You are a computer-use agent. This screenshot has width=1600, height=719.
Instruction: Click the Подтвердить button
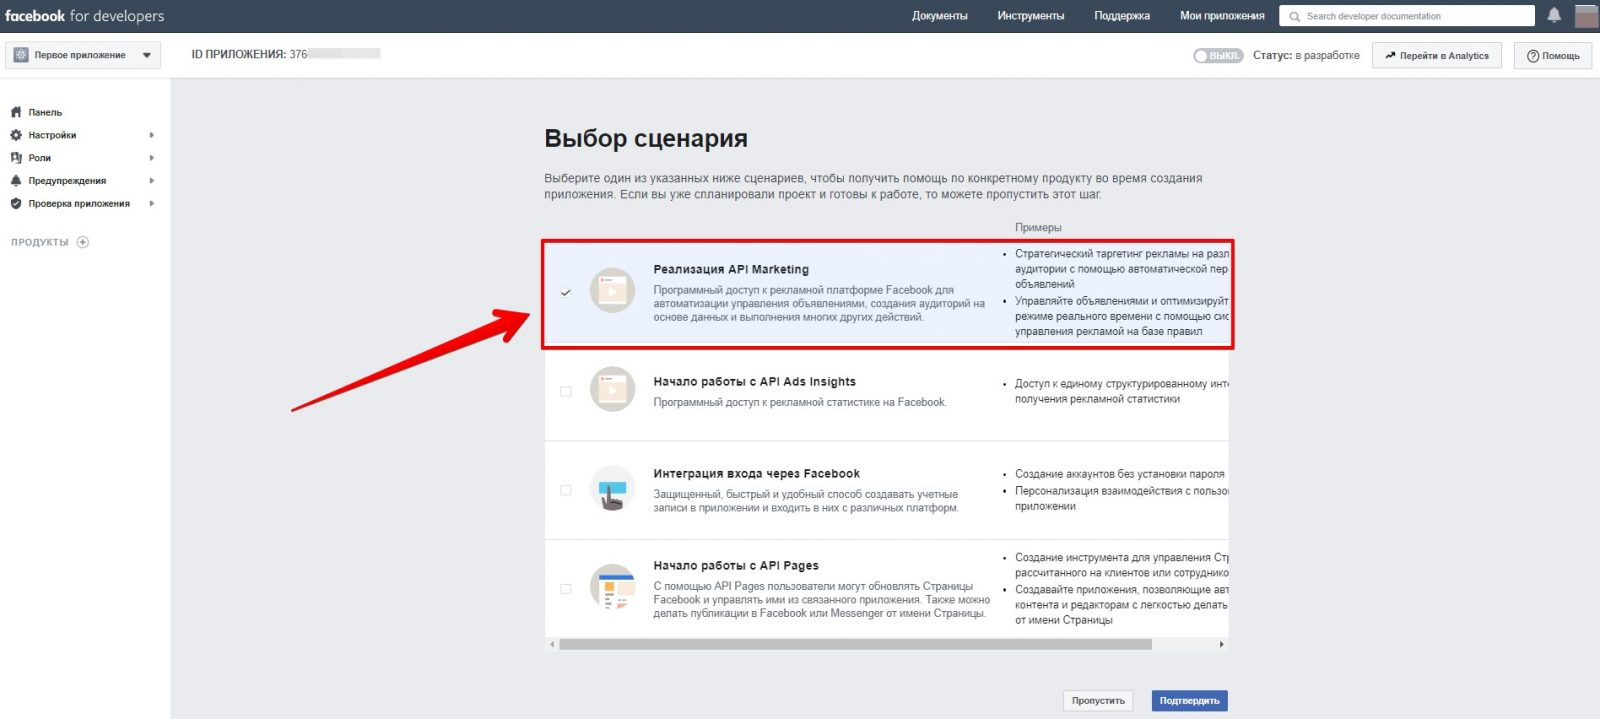1189,701
